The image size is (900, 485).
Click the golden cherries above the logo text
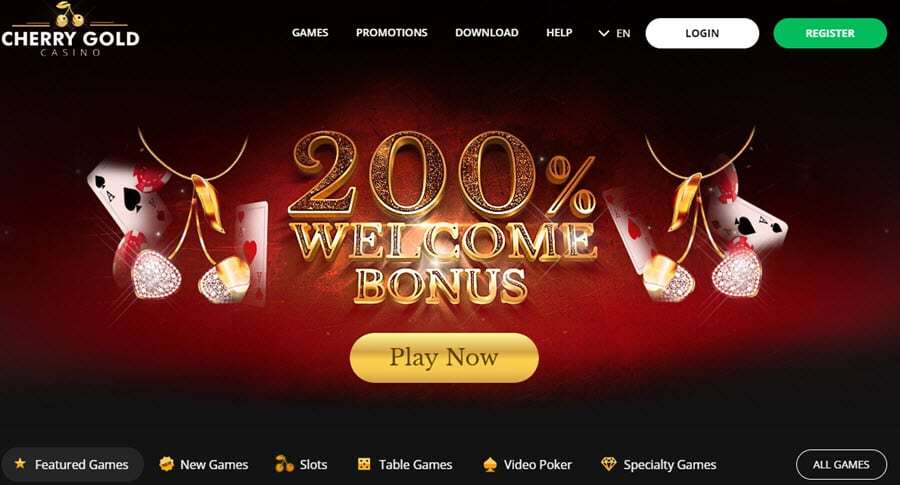[x=70, y=15]
